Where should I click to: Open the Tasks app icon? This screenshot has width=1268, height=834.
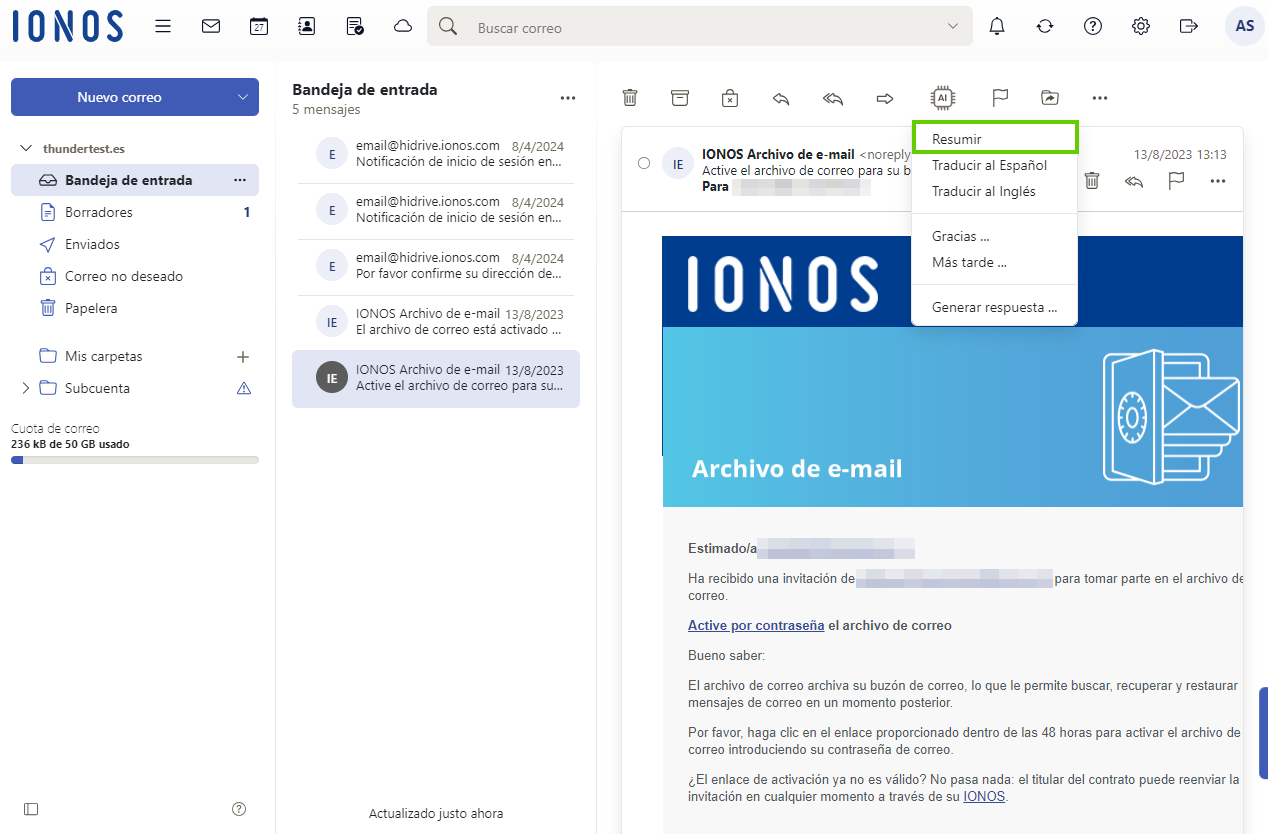pyautogui.click(x=355, y=27)
